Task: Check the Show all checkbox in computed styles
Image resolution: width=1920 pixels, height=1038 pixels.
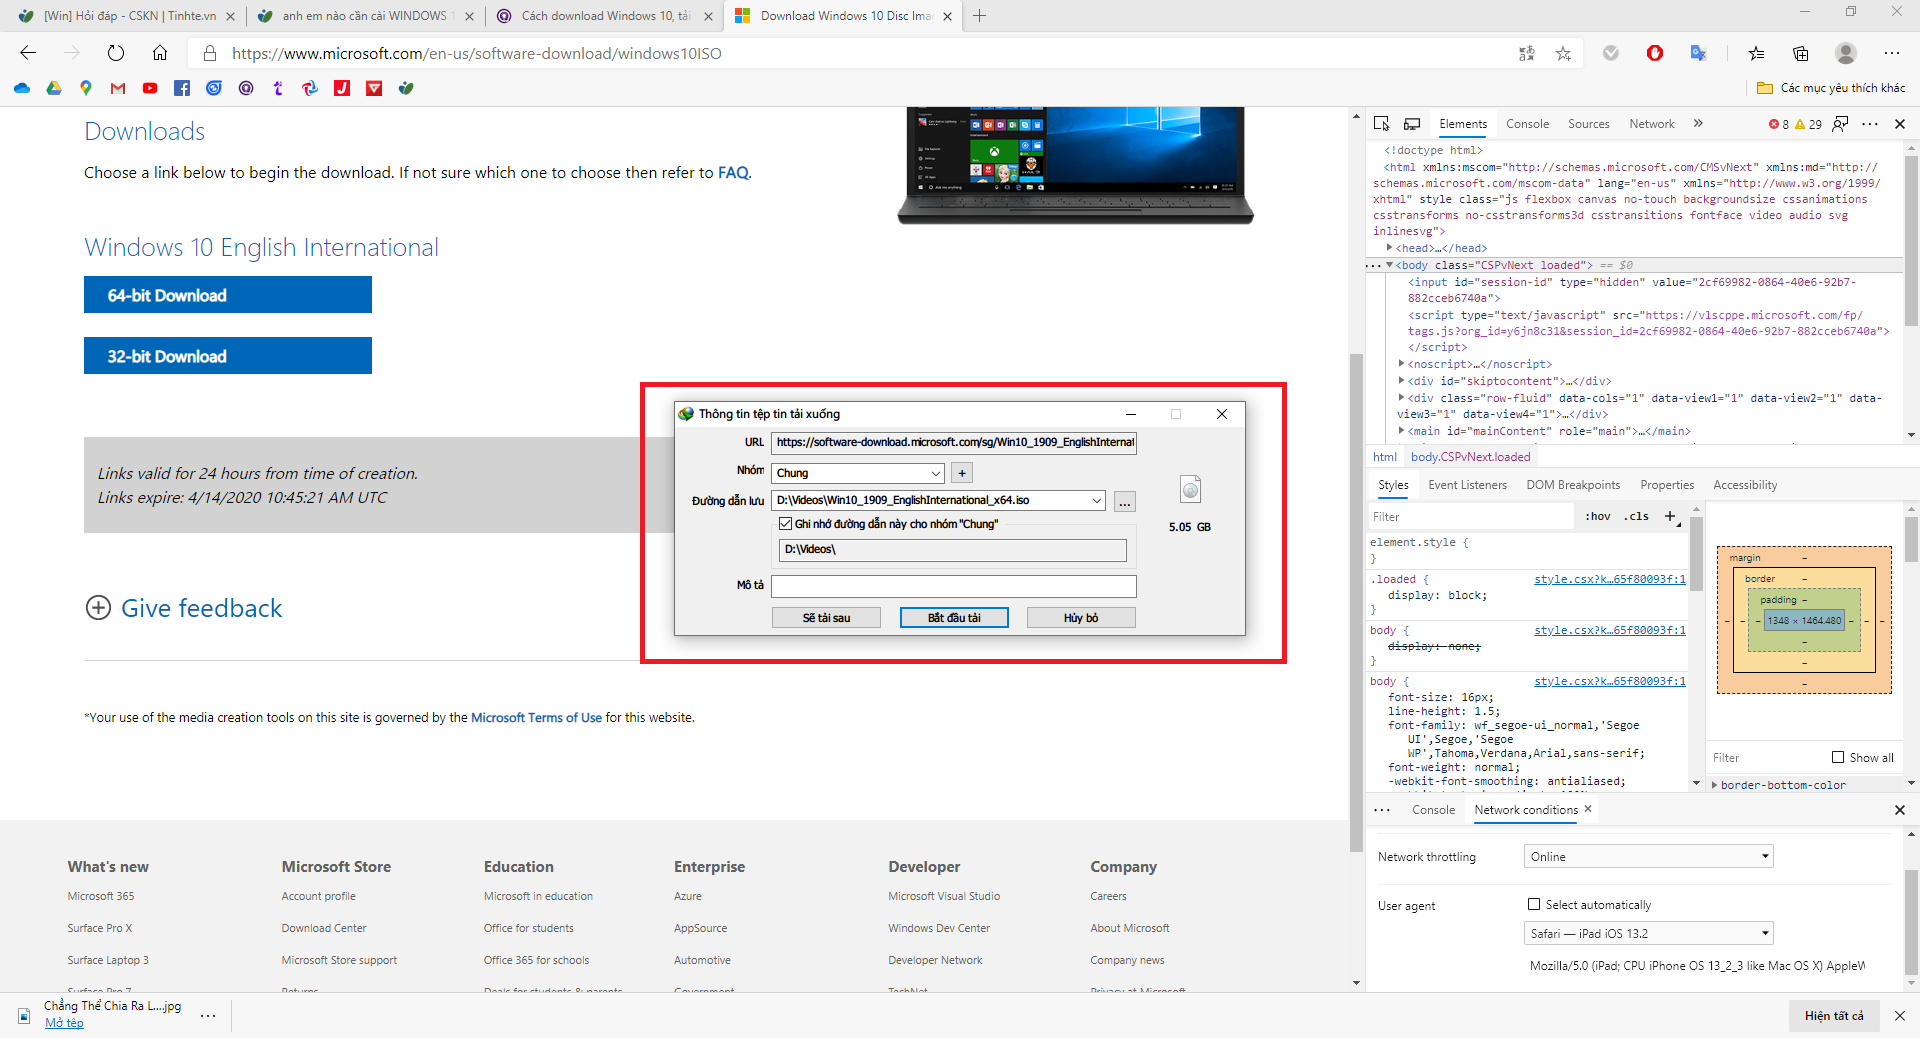Action: click(x=1837, y=757)
